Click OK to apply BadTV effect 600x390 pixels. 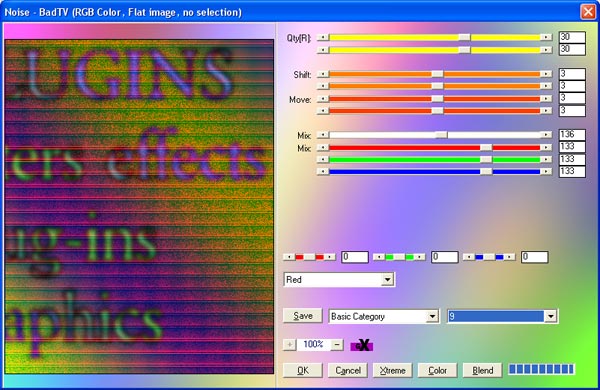coord(303,370)
